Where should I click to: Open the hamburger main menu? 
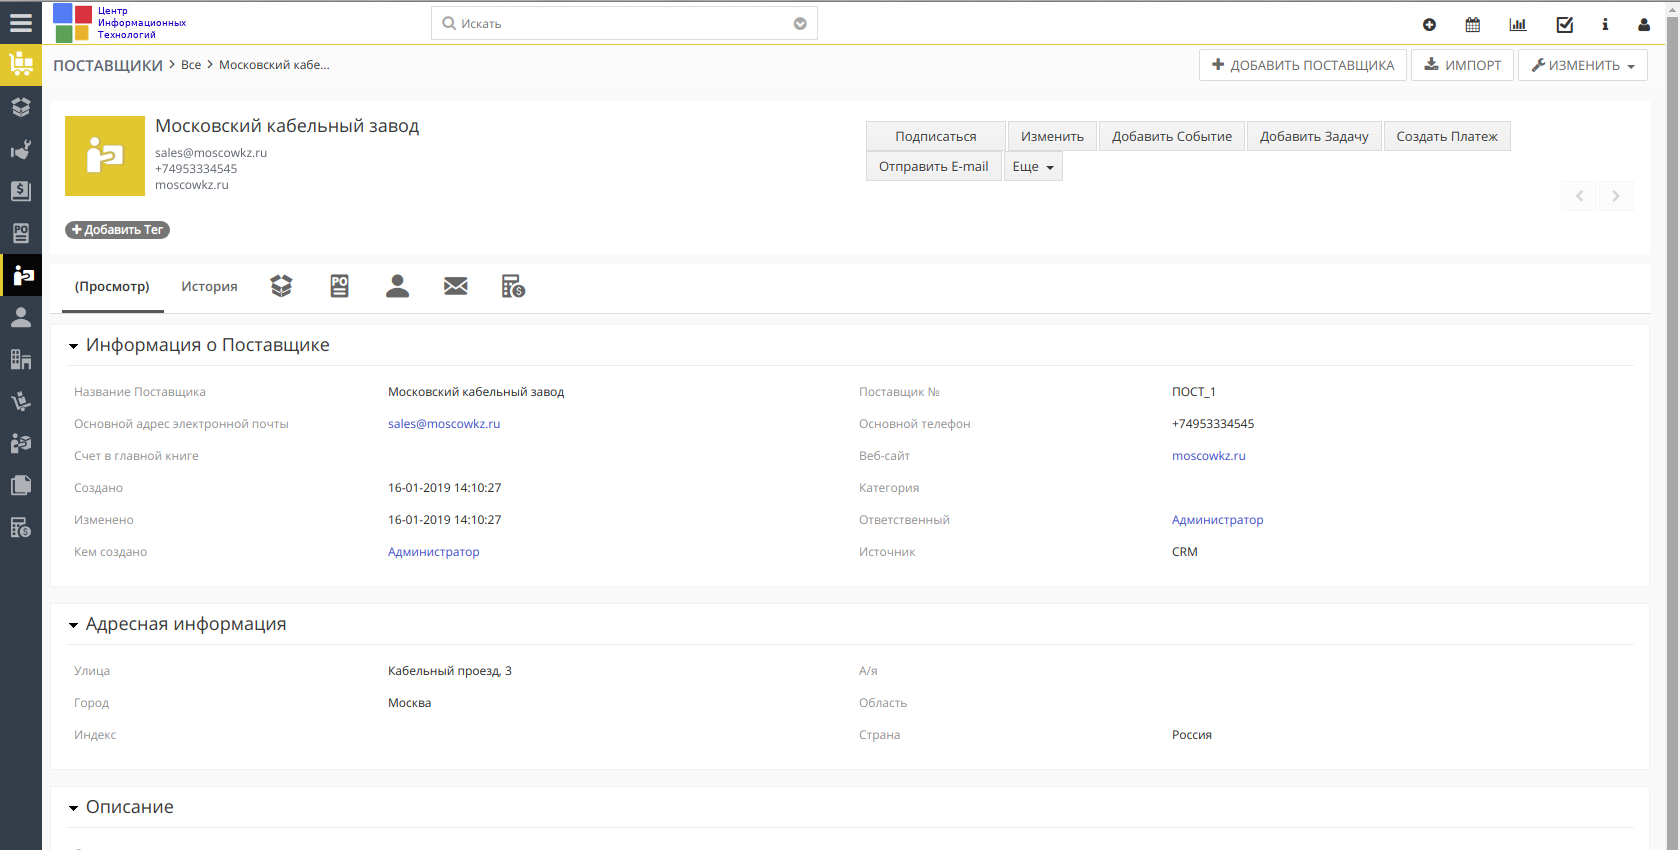[x=21, y=22]
